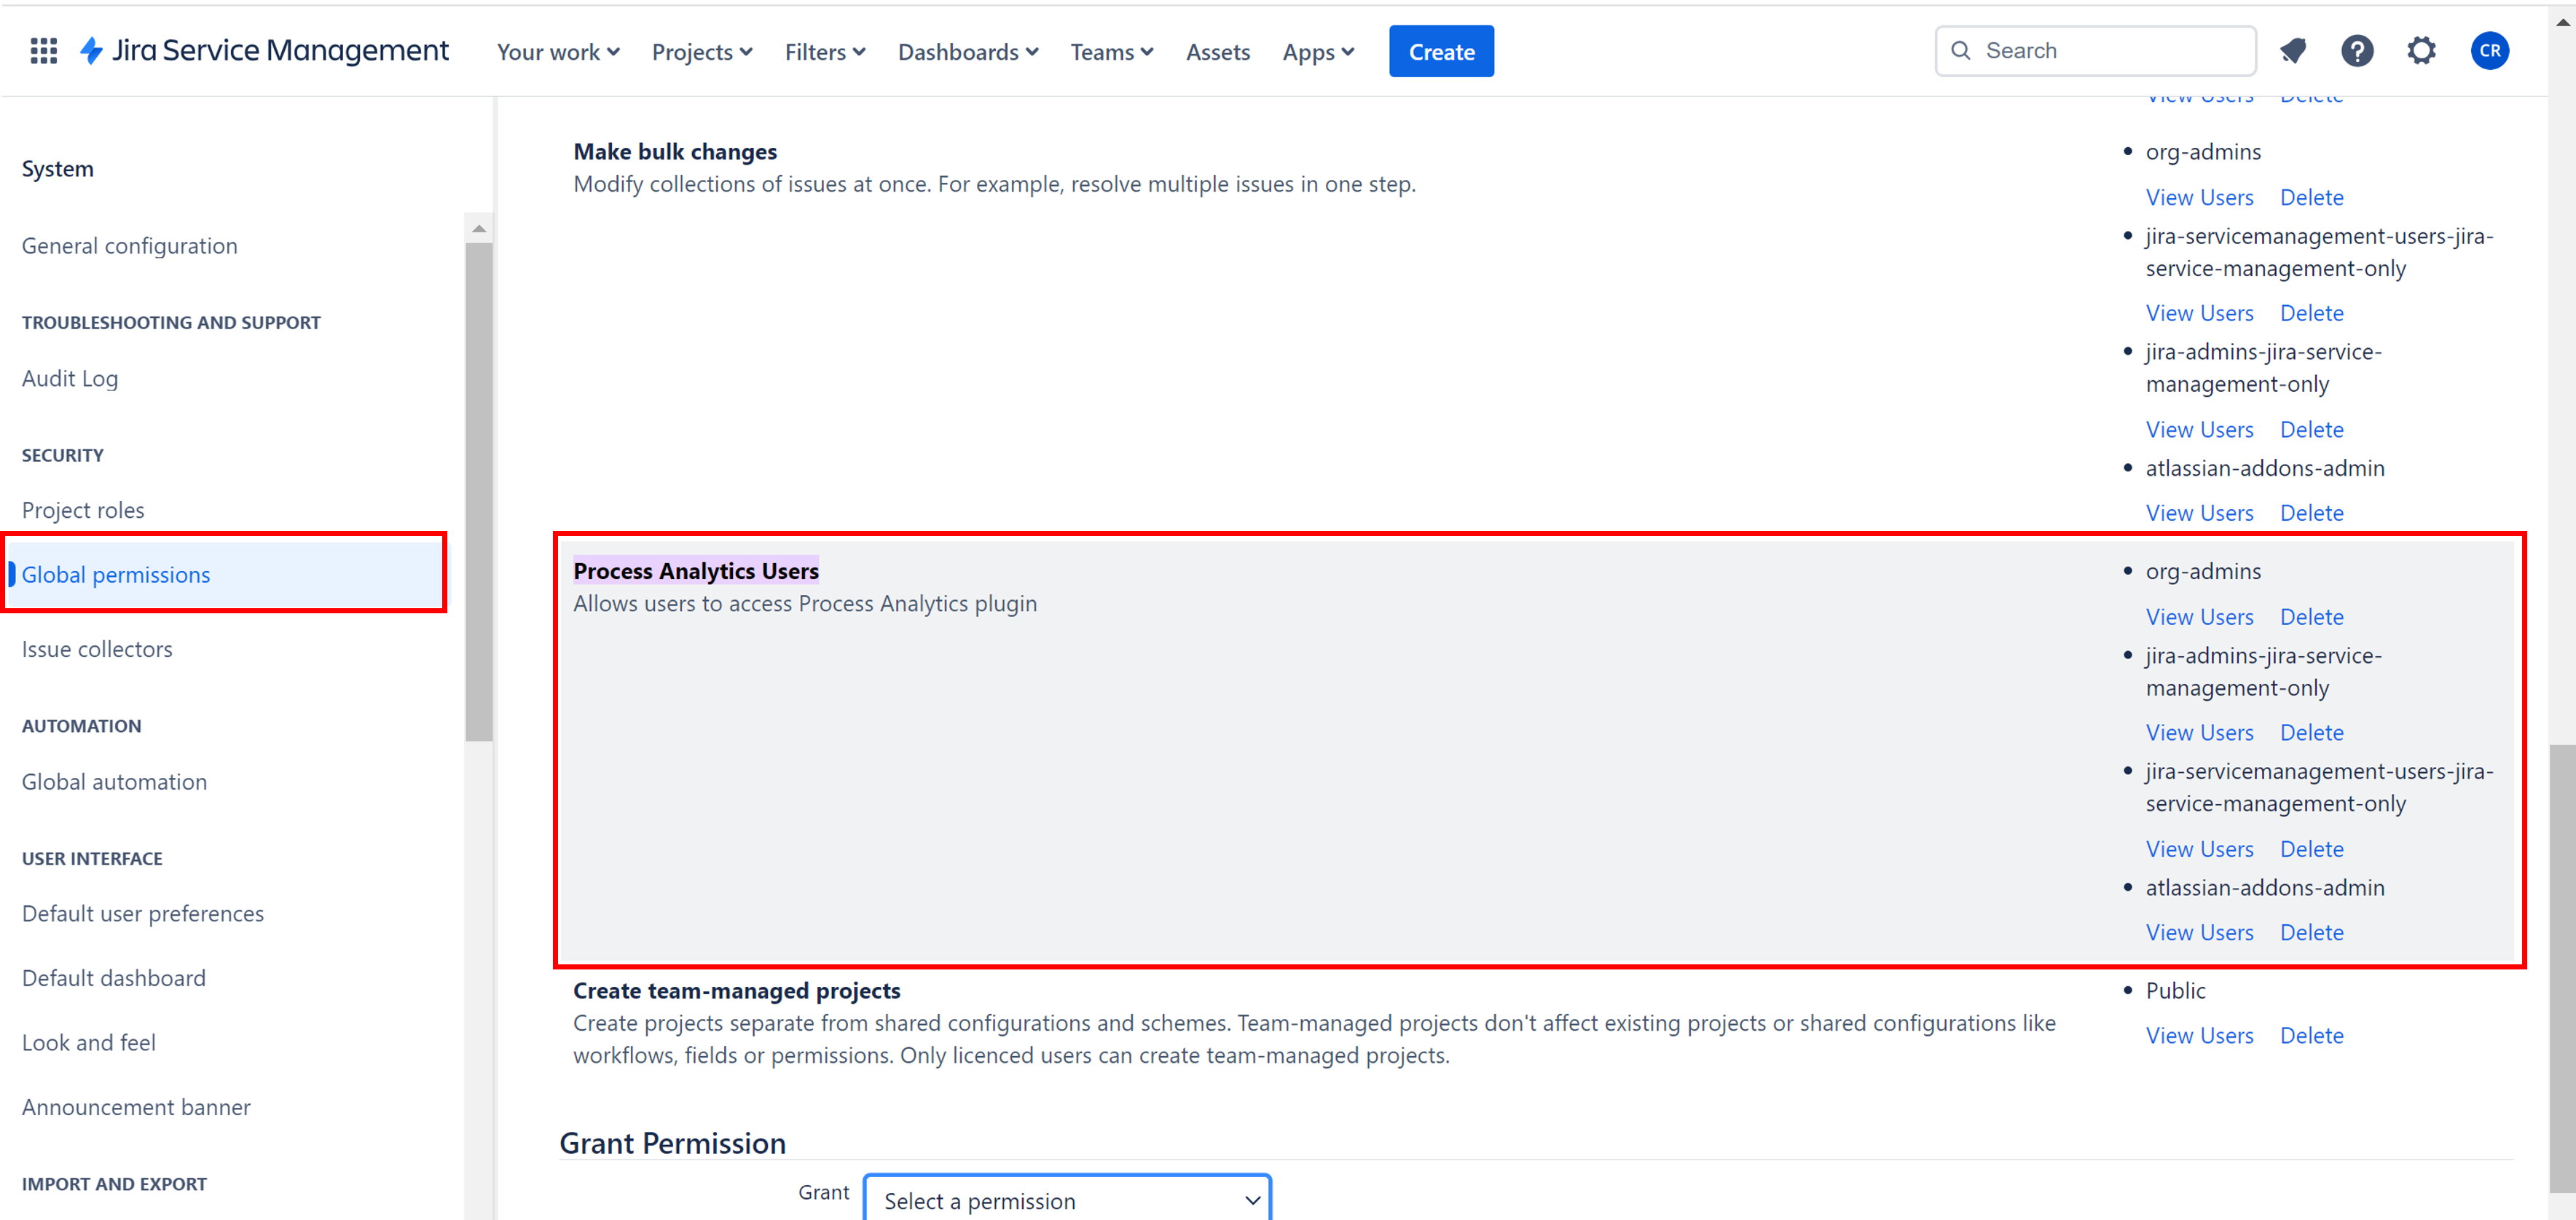Open the settings gear icon
2576x1220 pixels.
[2421, 51]
